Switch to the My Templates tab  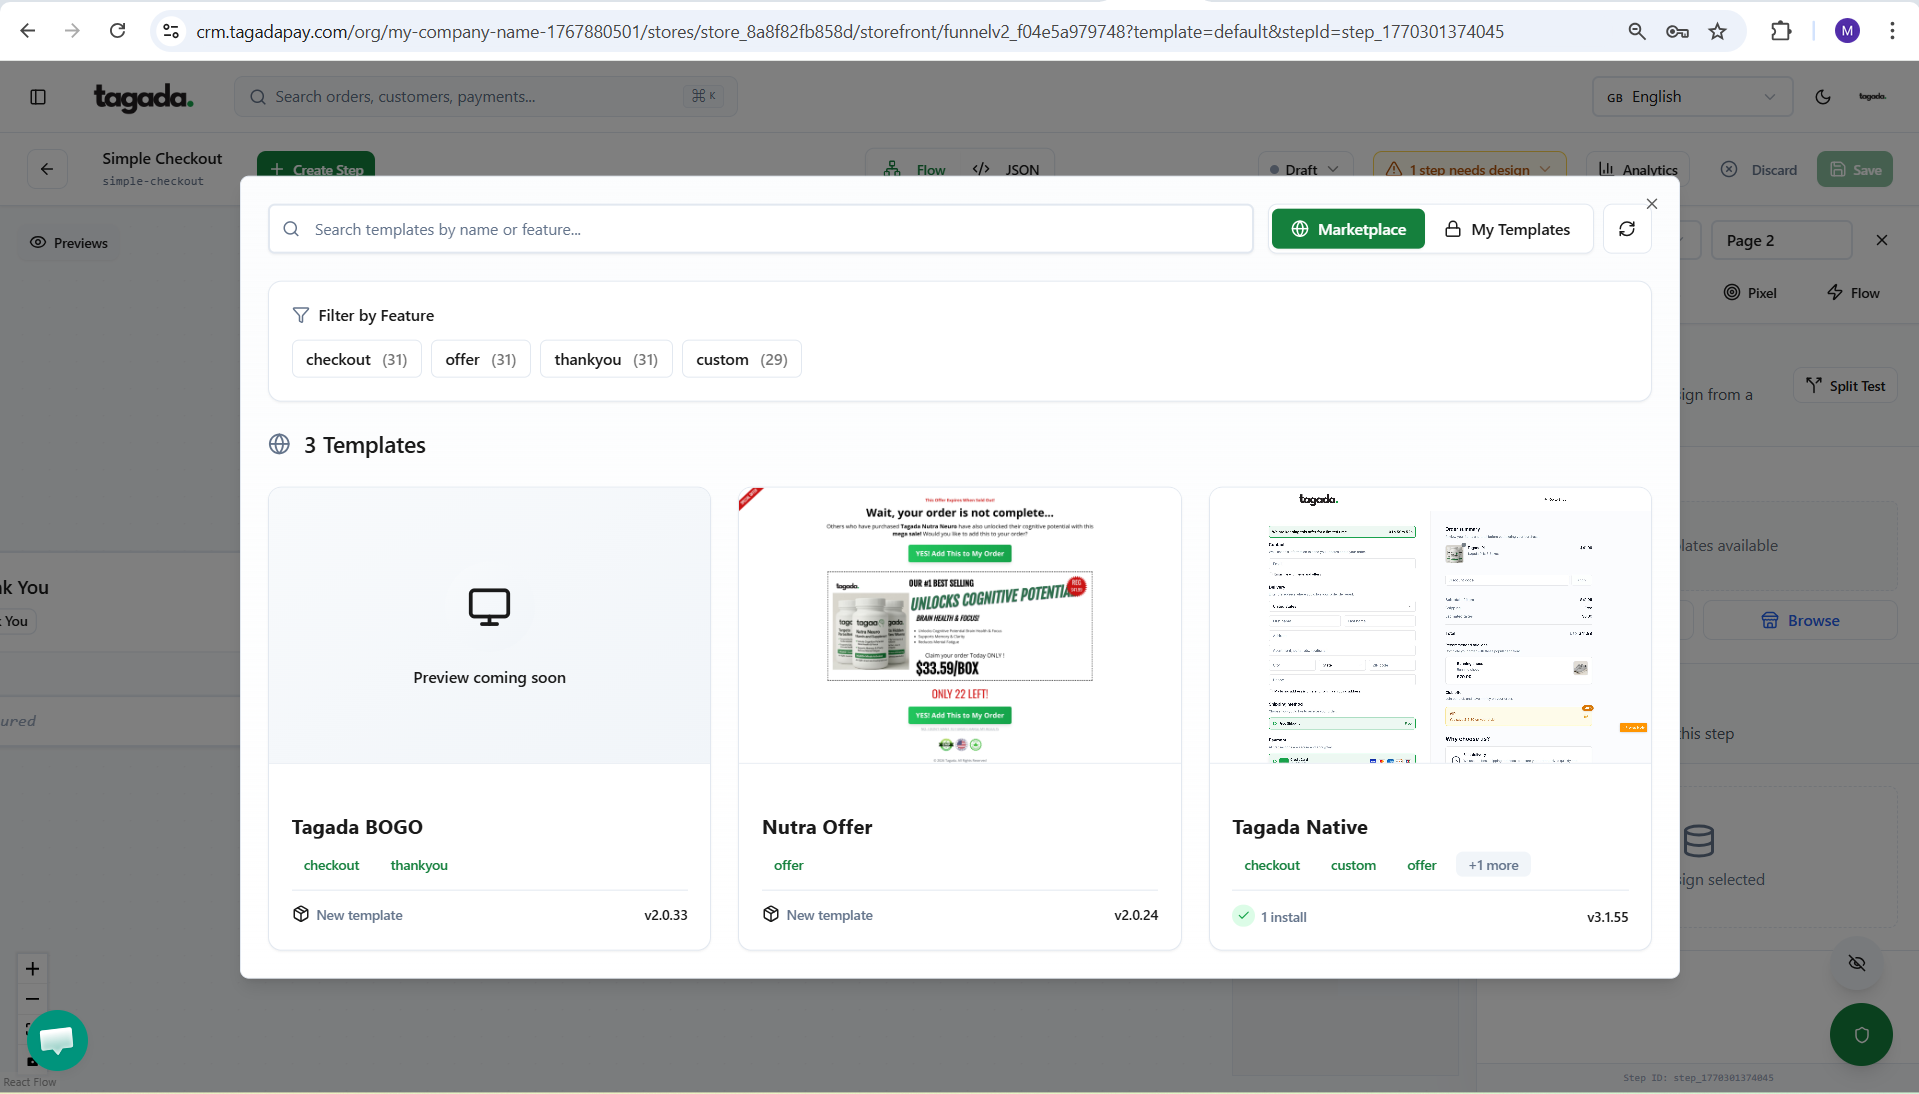[1508, 229]
